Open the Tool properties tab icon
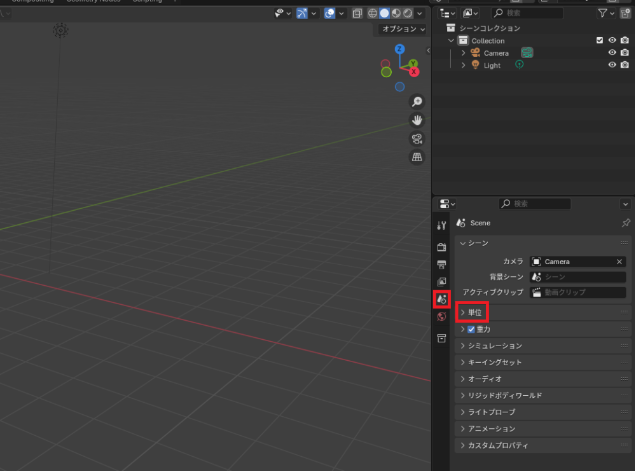This screenshot has height=471, width=635. (442, 226)
